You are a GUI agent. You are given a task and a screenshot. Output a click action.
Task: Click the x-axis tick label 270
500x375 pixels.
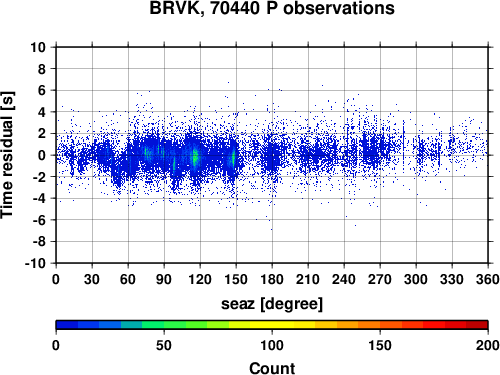pyautogui.click(x=380, y=279)
